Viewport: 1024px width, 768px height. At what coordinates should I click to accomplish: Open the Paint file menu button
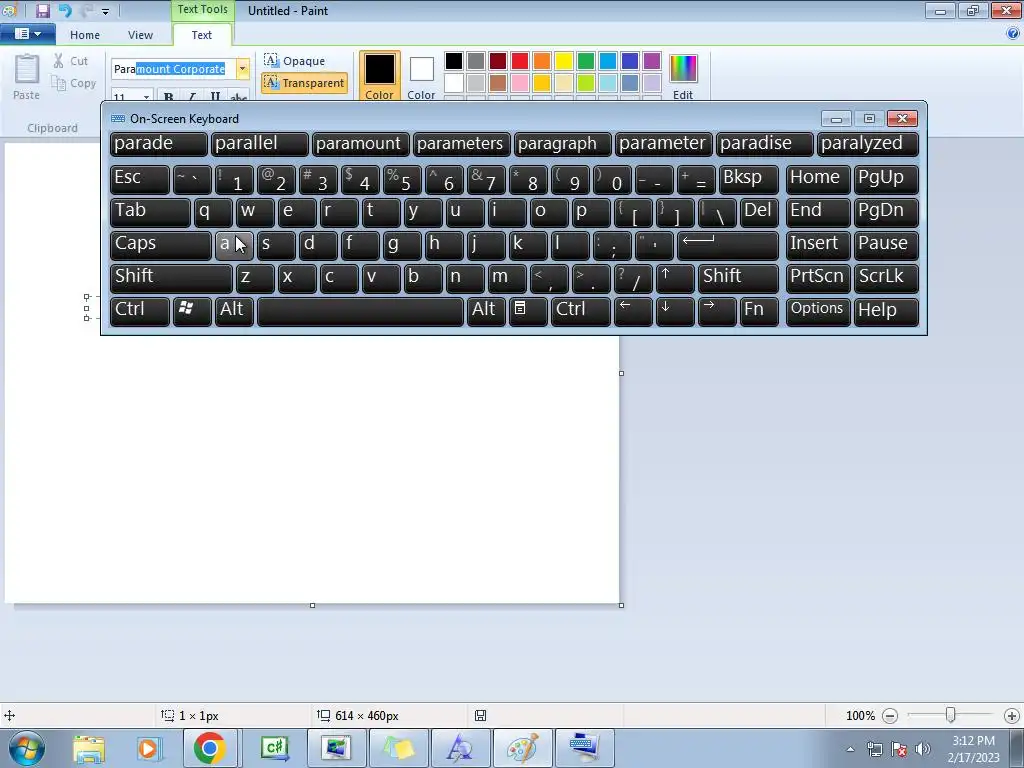pyautogui.click(x=27, y=34)
